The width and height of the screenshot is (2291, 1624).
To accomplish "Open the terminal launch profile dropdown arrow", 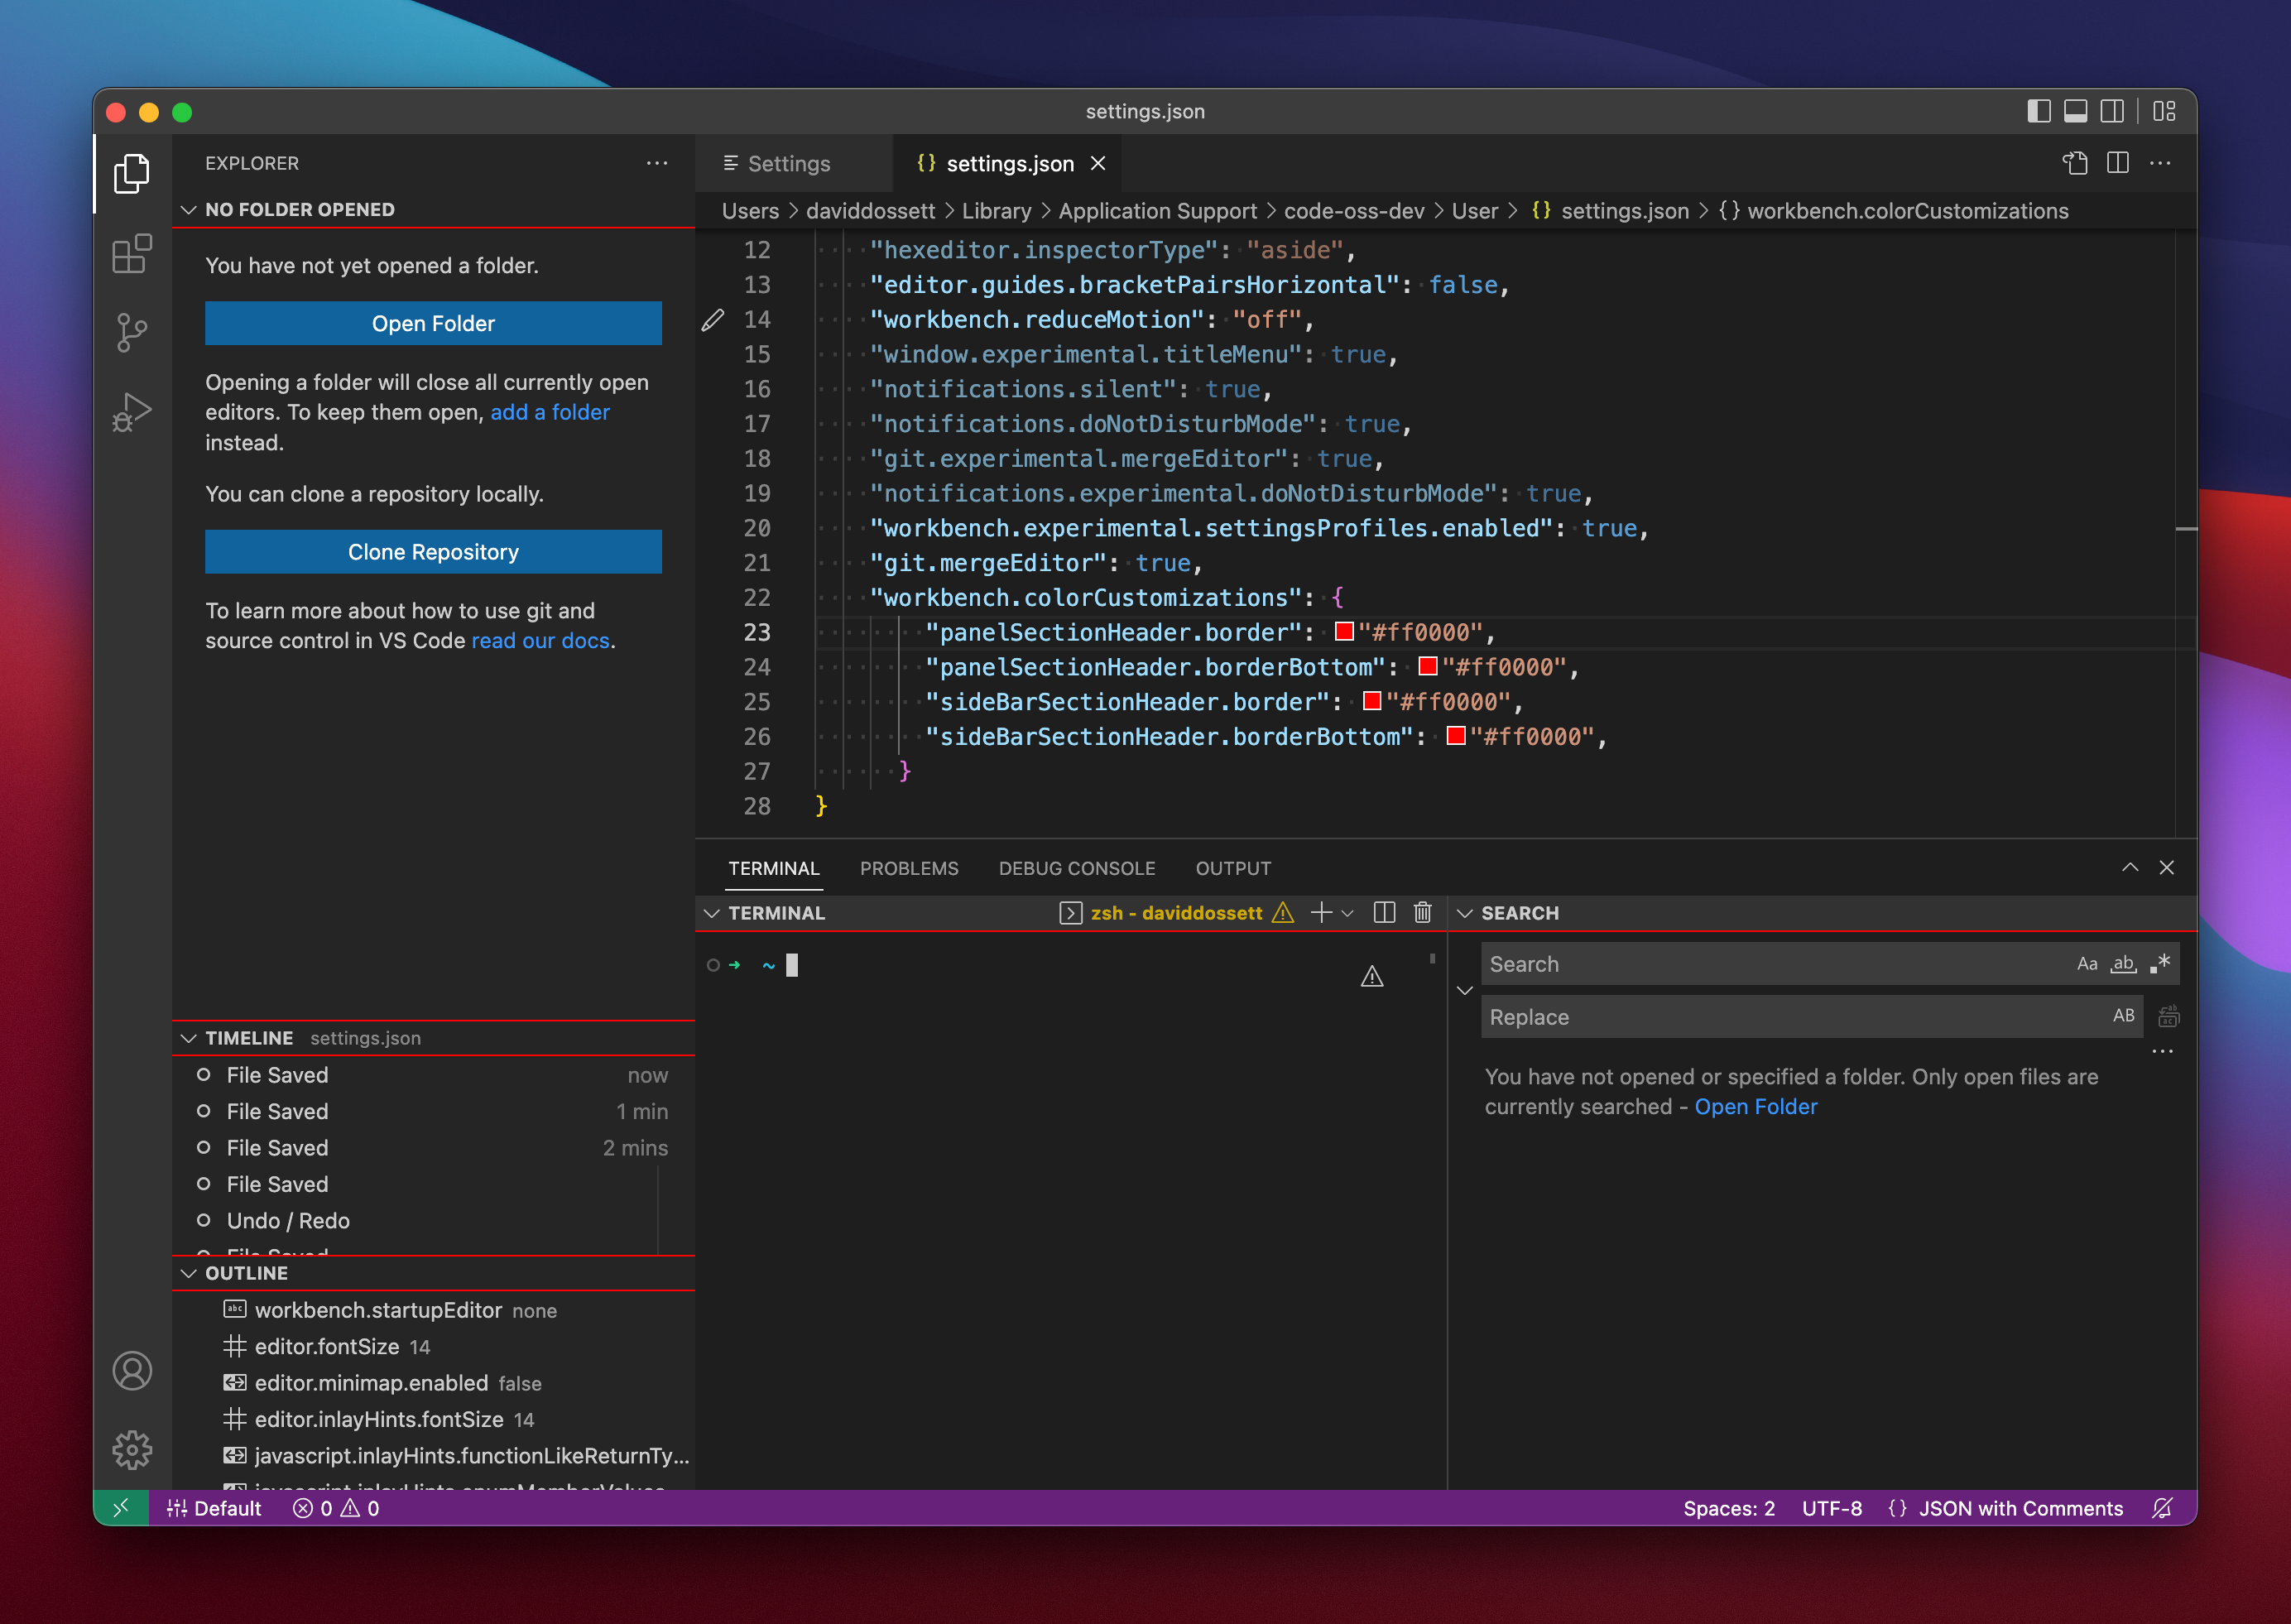I will (1347, 913).
